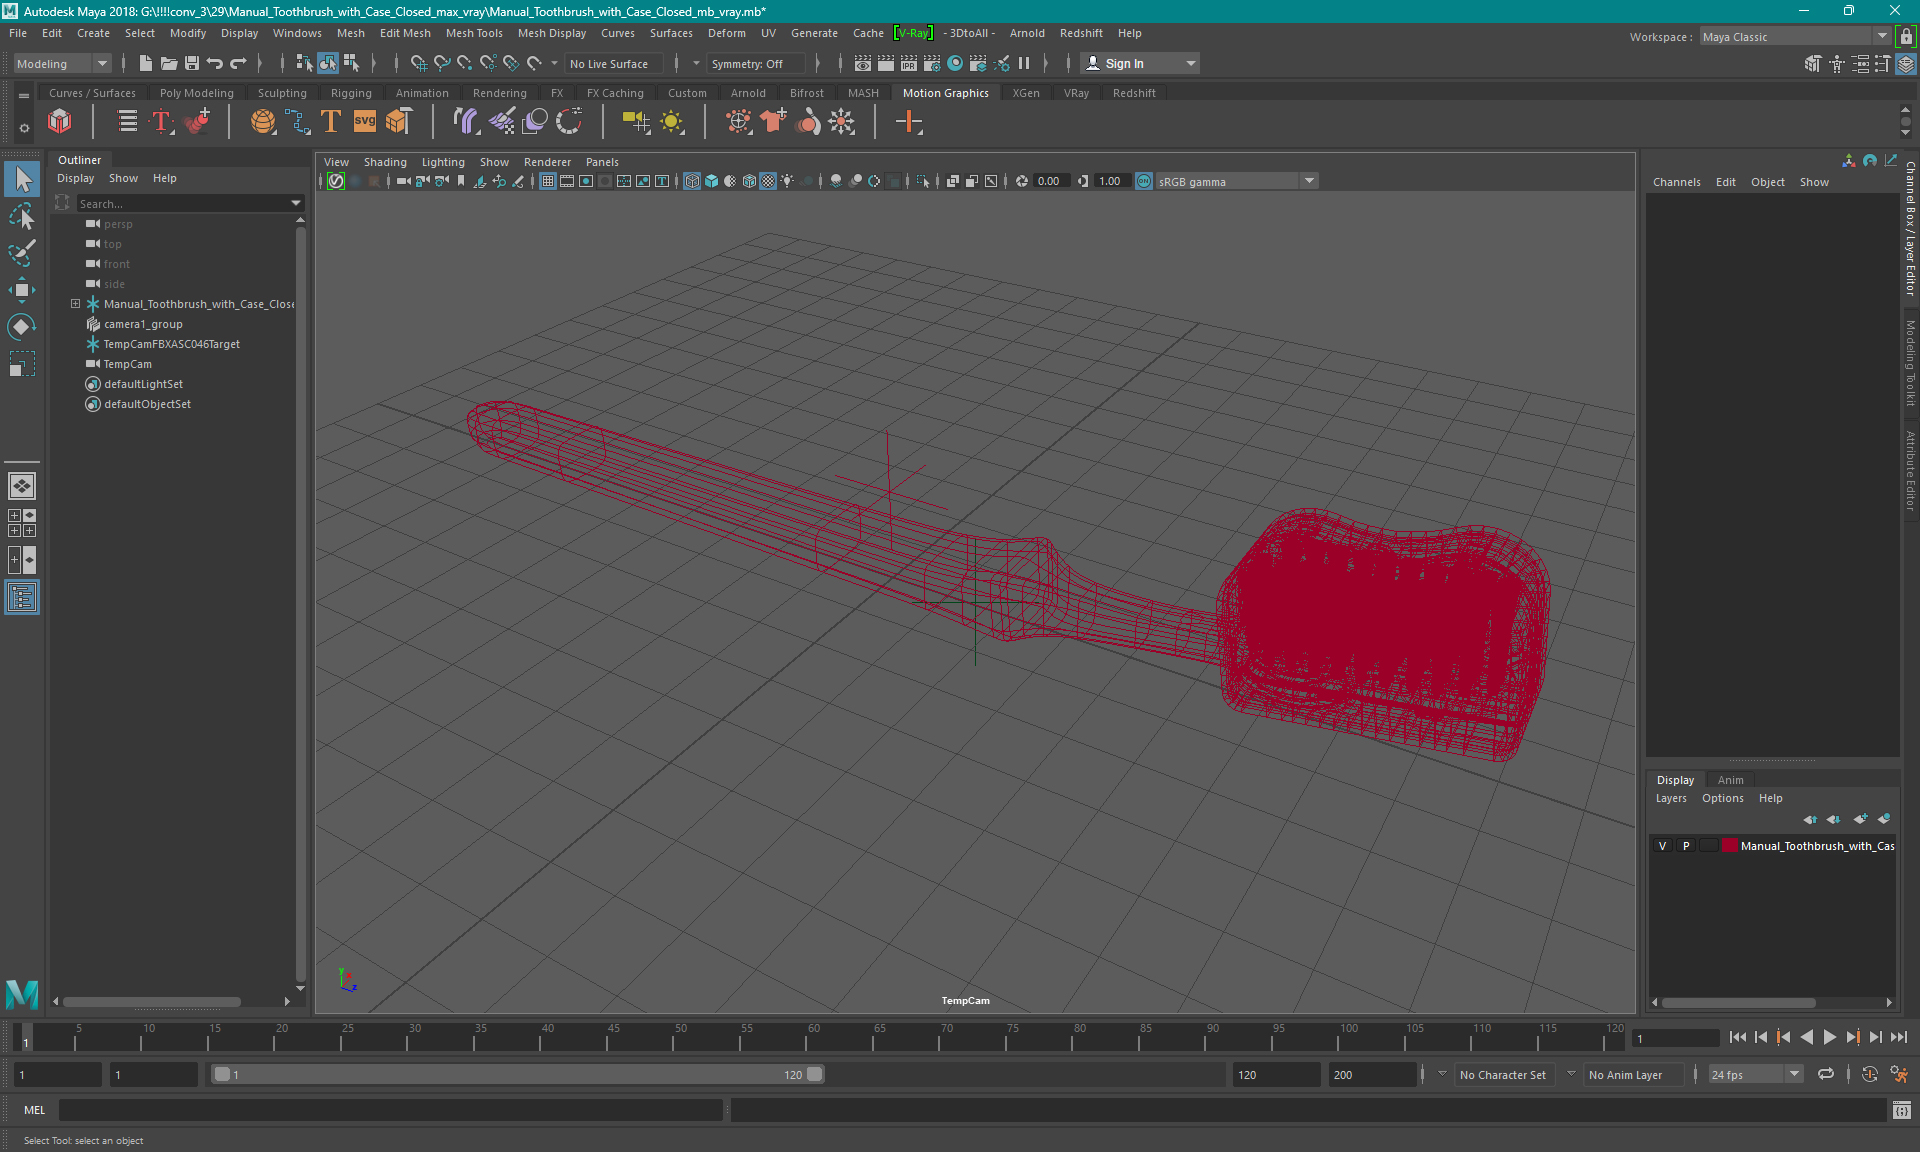1920x1152 pixels.
Task: Toggle layer visibility V box
Action: pos(1663,846)
